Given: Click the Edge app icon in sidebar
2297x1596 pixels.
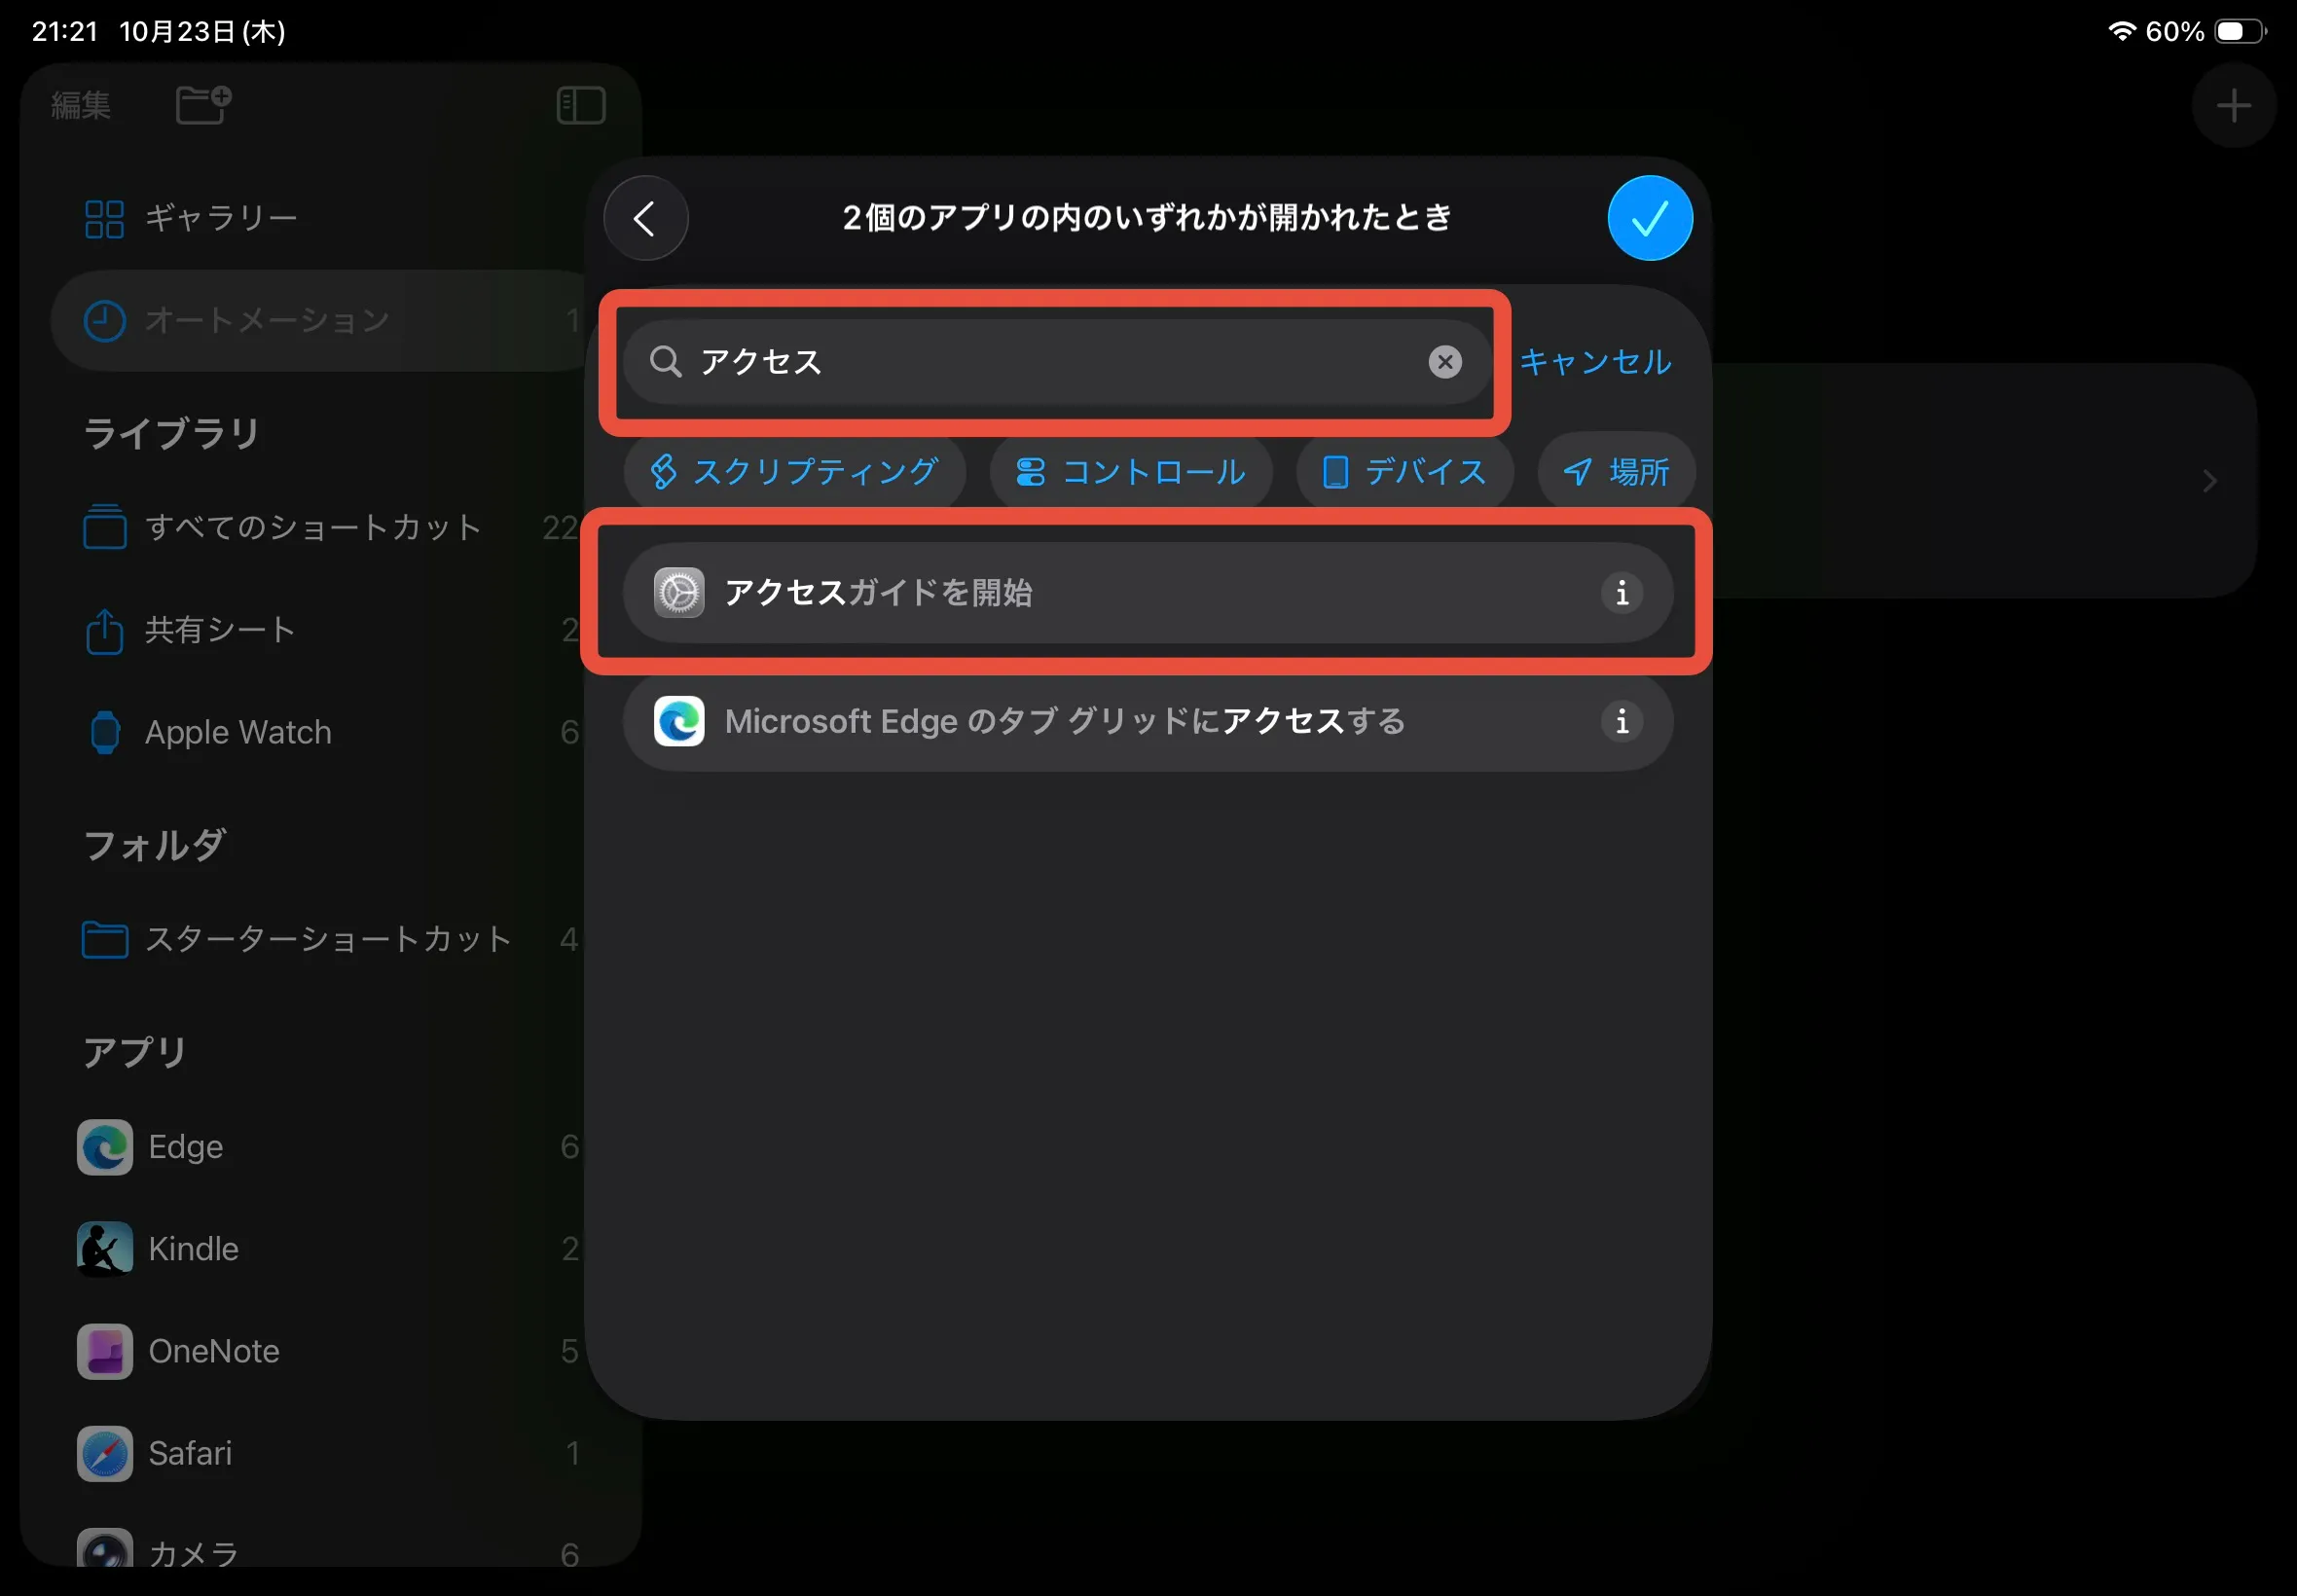Looking at the screenshot, I should (x=105, y=1147).
